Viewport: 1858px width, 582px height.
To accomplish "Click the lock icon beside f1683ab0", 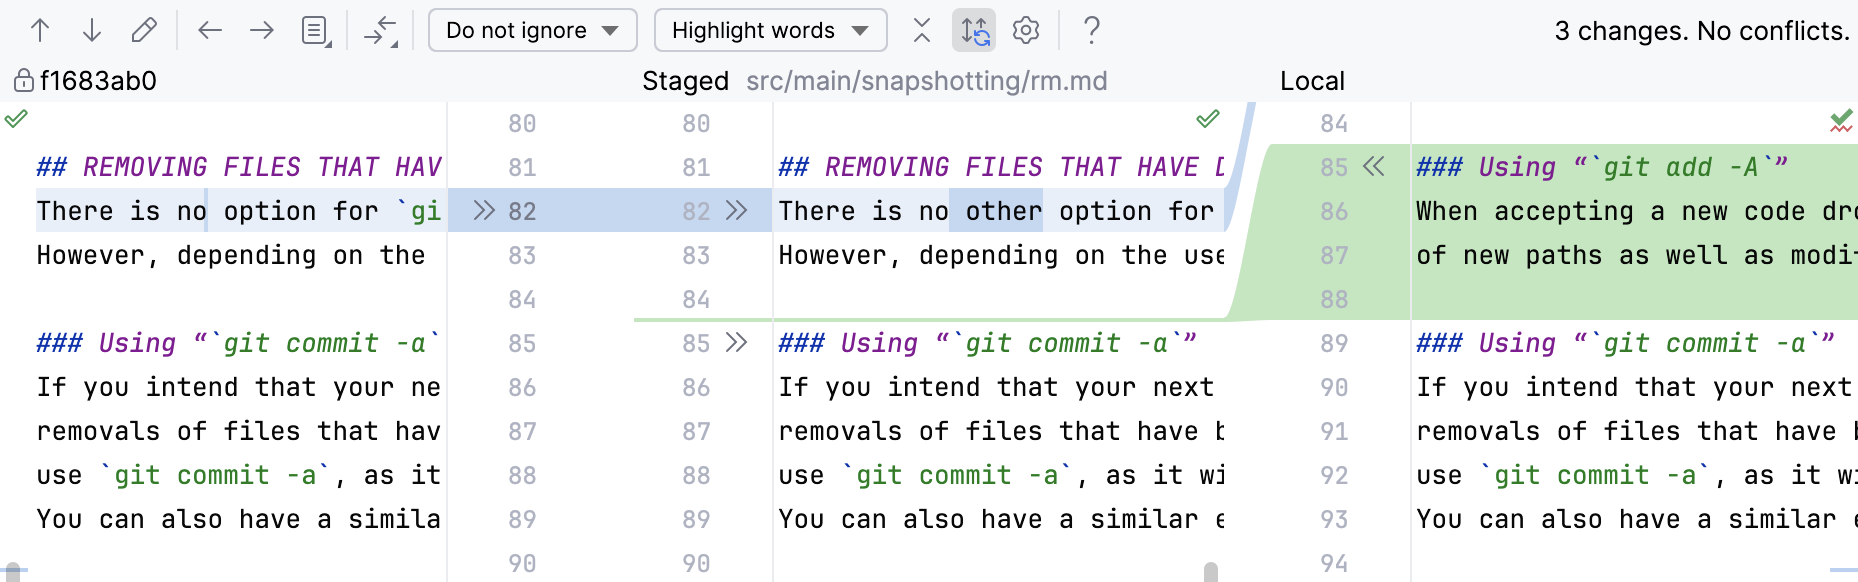I will (x=22, y=80).
